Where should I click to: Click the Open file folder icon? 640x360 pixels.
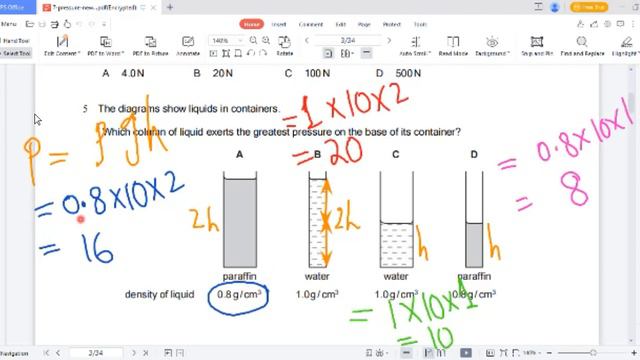30,24
